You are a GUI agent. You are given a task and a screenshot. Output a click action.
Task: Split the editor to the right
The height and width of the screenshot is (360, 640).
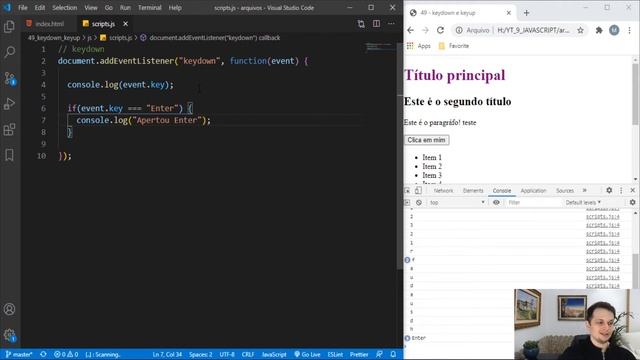click(x=376, y=24)
